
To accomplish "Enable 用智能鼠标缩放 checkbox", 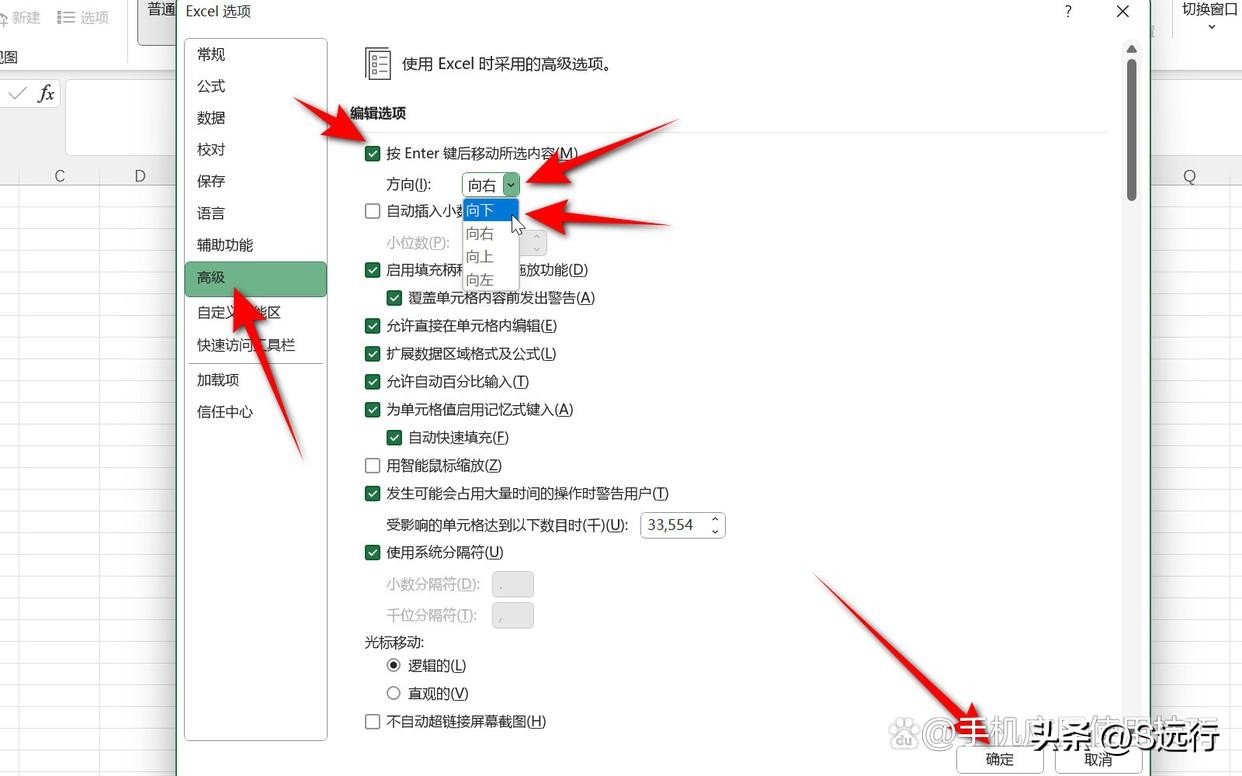I will pyautogui.click(x=373, y=466).
